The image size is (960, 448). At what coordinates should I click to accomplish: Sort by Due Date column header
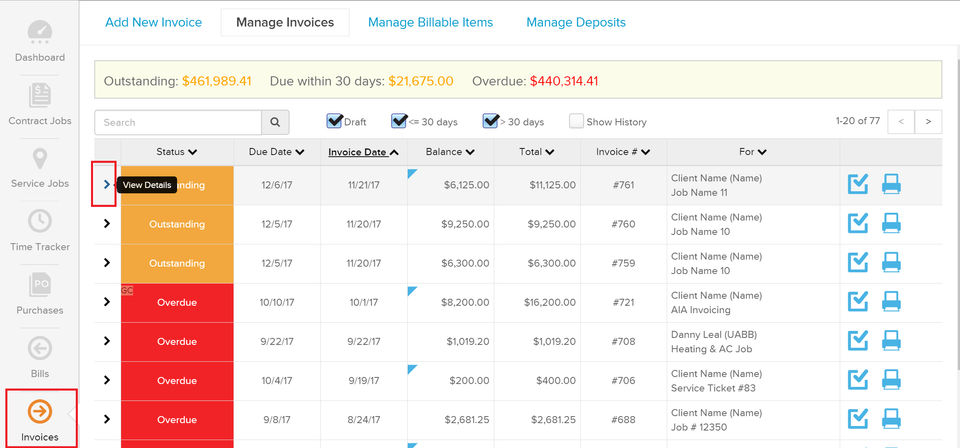[x=277, y=152]
